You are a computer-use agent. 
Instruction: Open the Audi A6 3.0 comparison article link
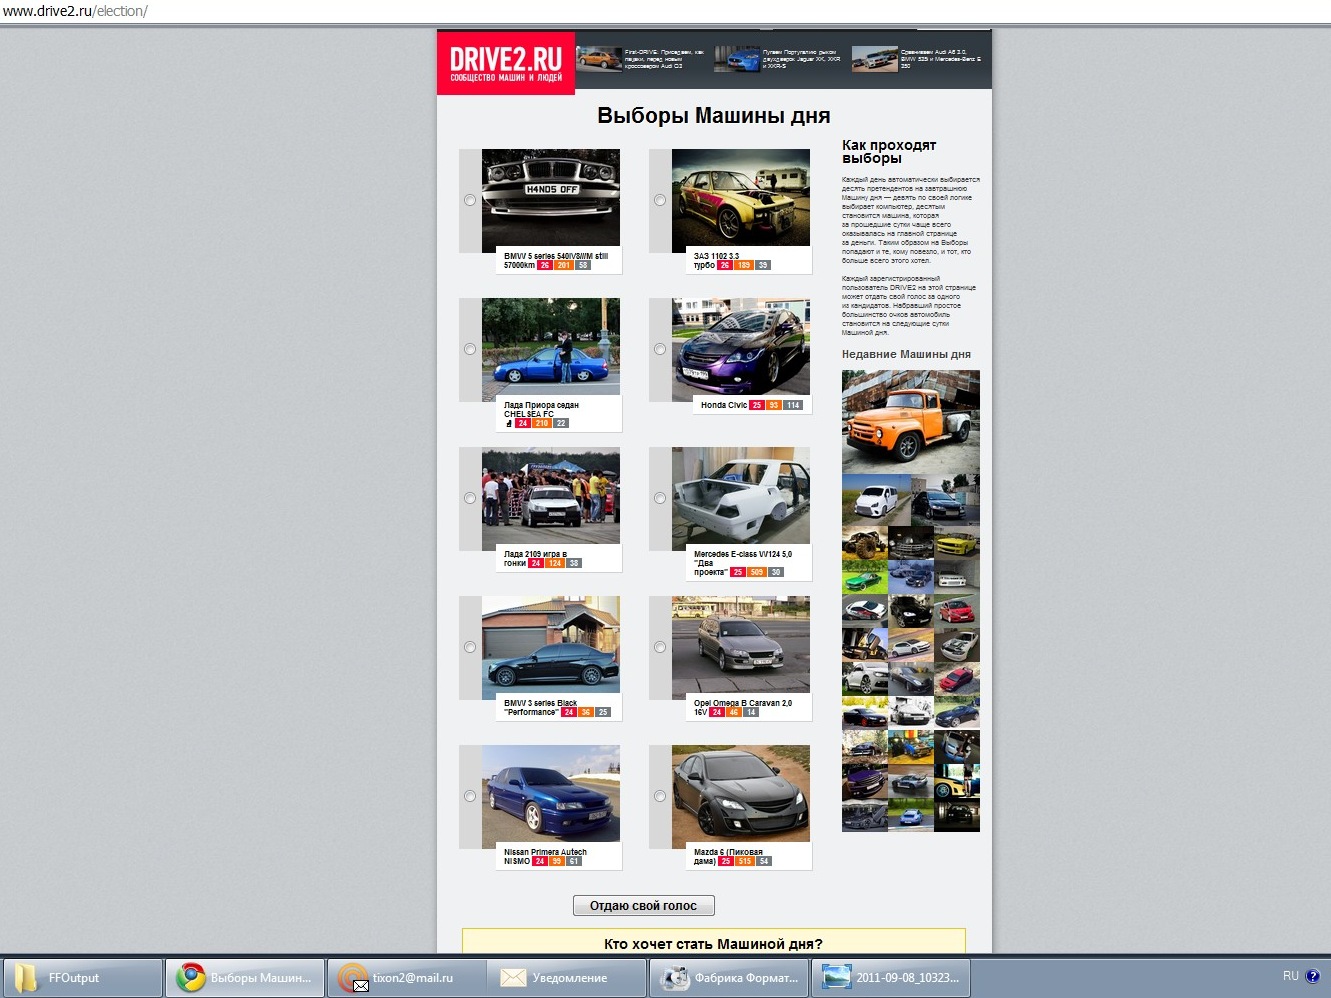tap(941, 59)
